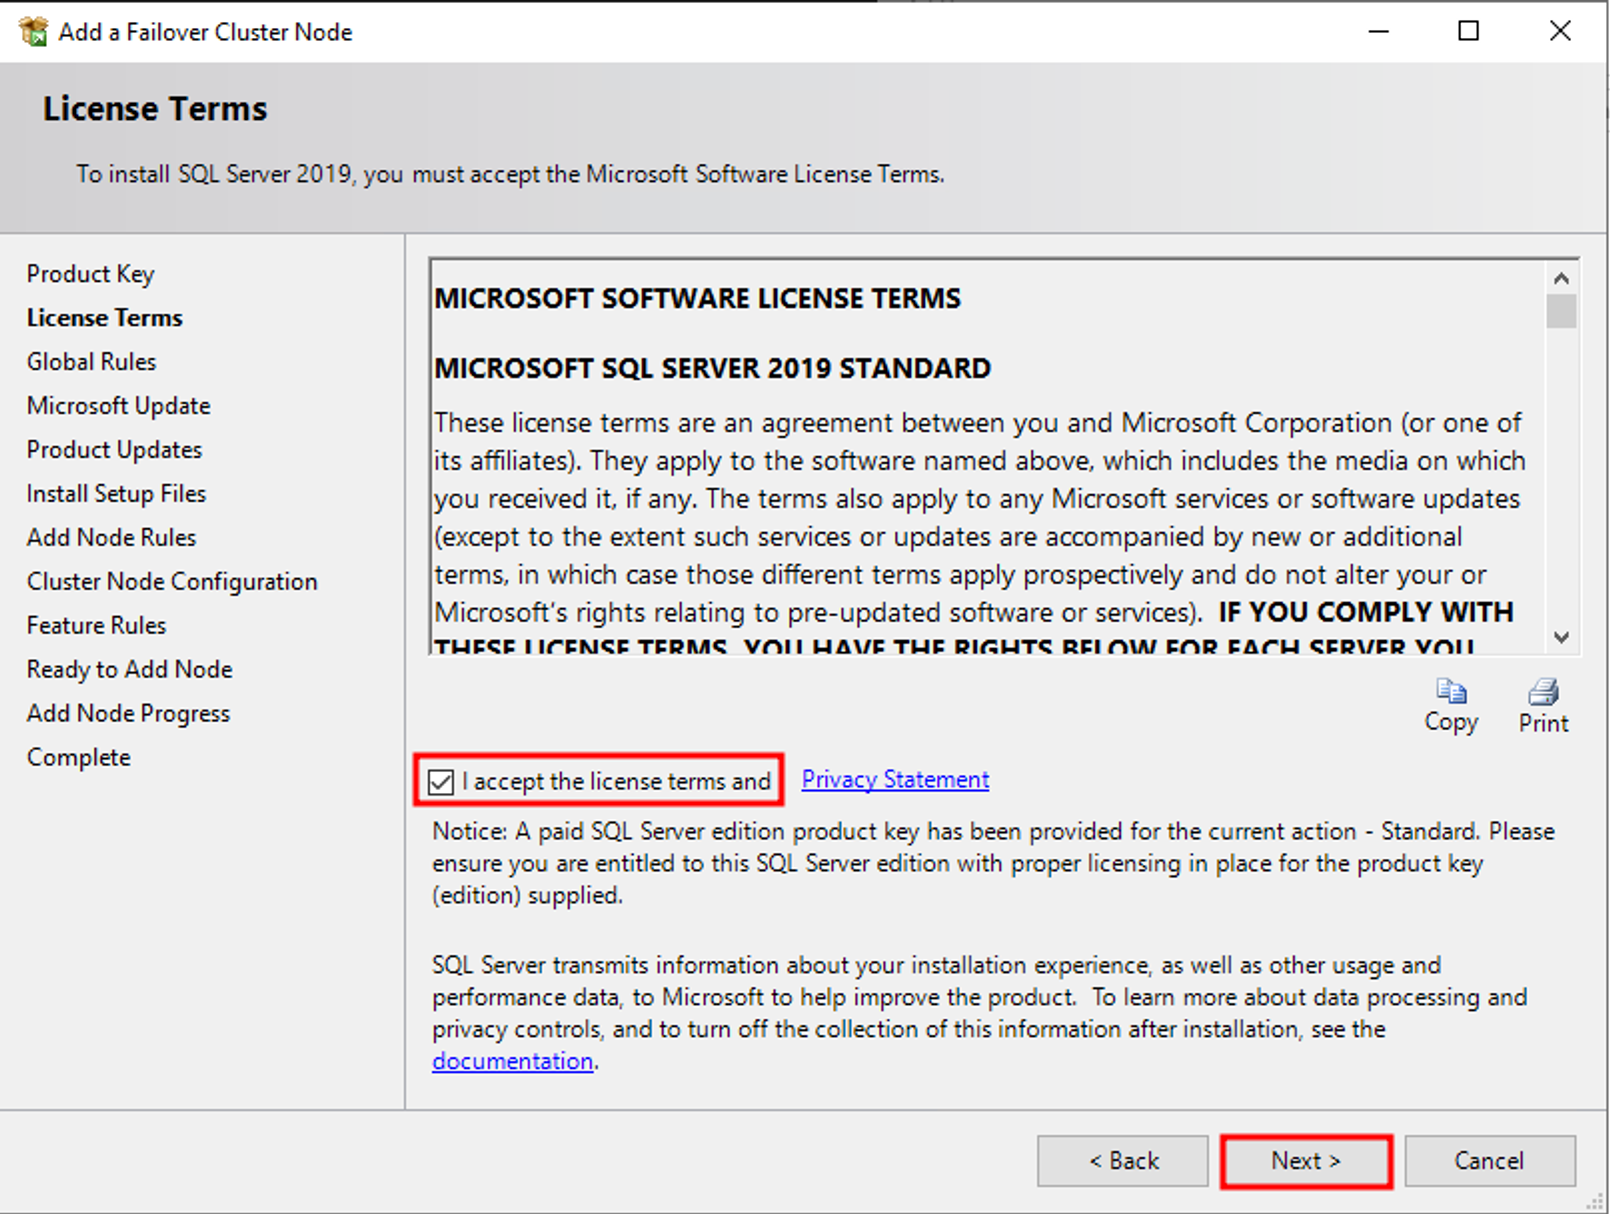Select License Terms step in sidebar
The height and width of the screenshot is (1214, 1610).
(105, 318)
